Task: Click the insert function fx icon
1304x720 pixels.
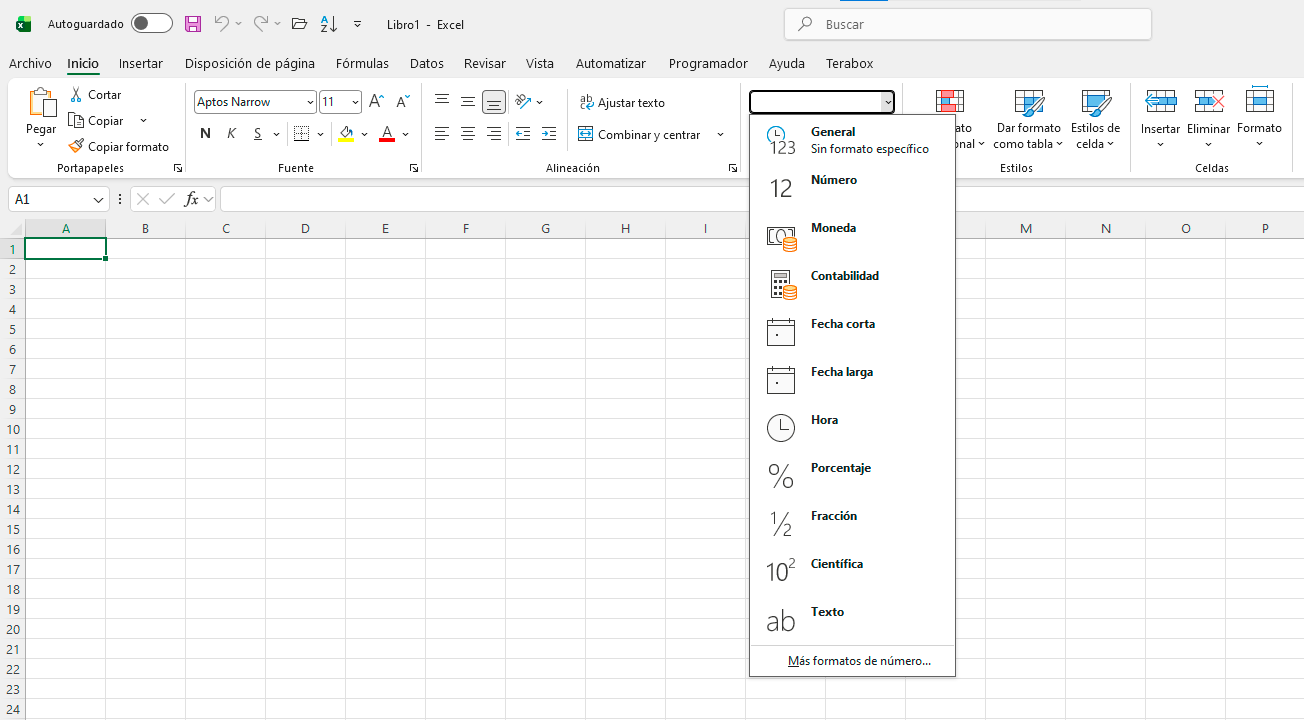Action: [191, 199]
